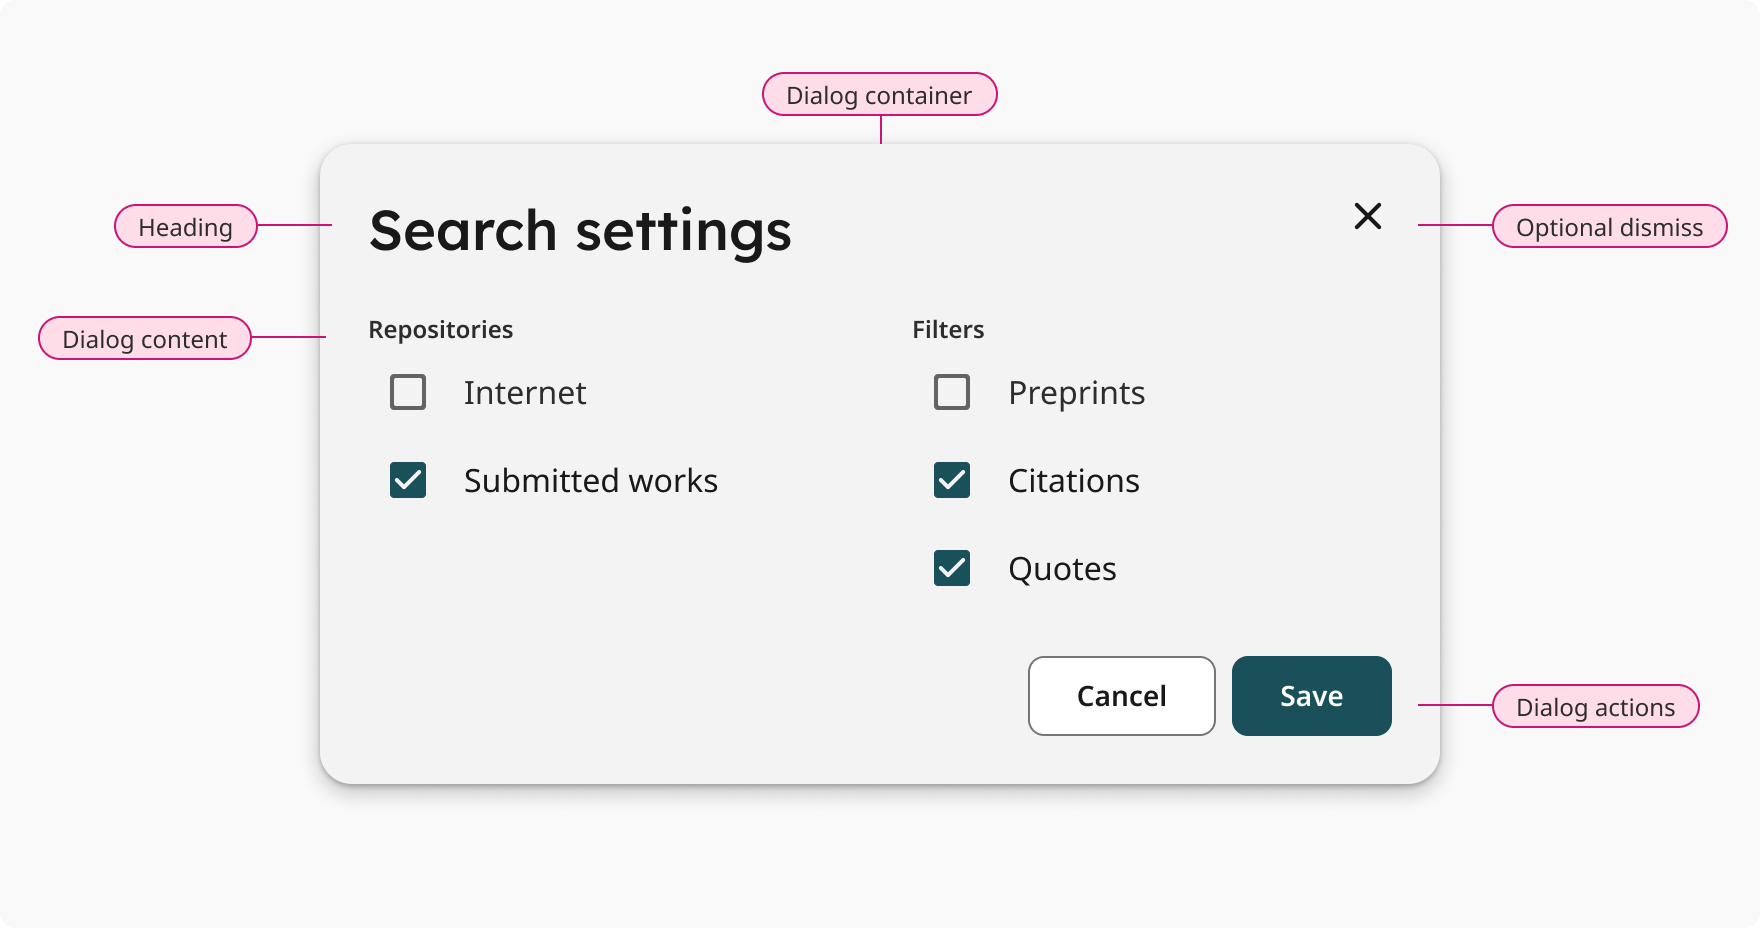Click the Search settings heading
Viewport: 1760px width, 928px height.
pos(580,231)
